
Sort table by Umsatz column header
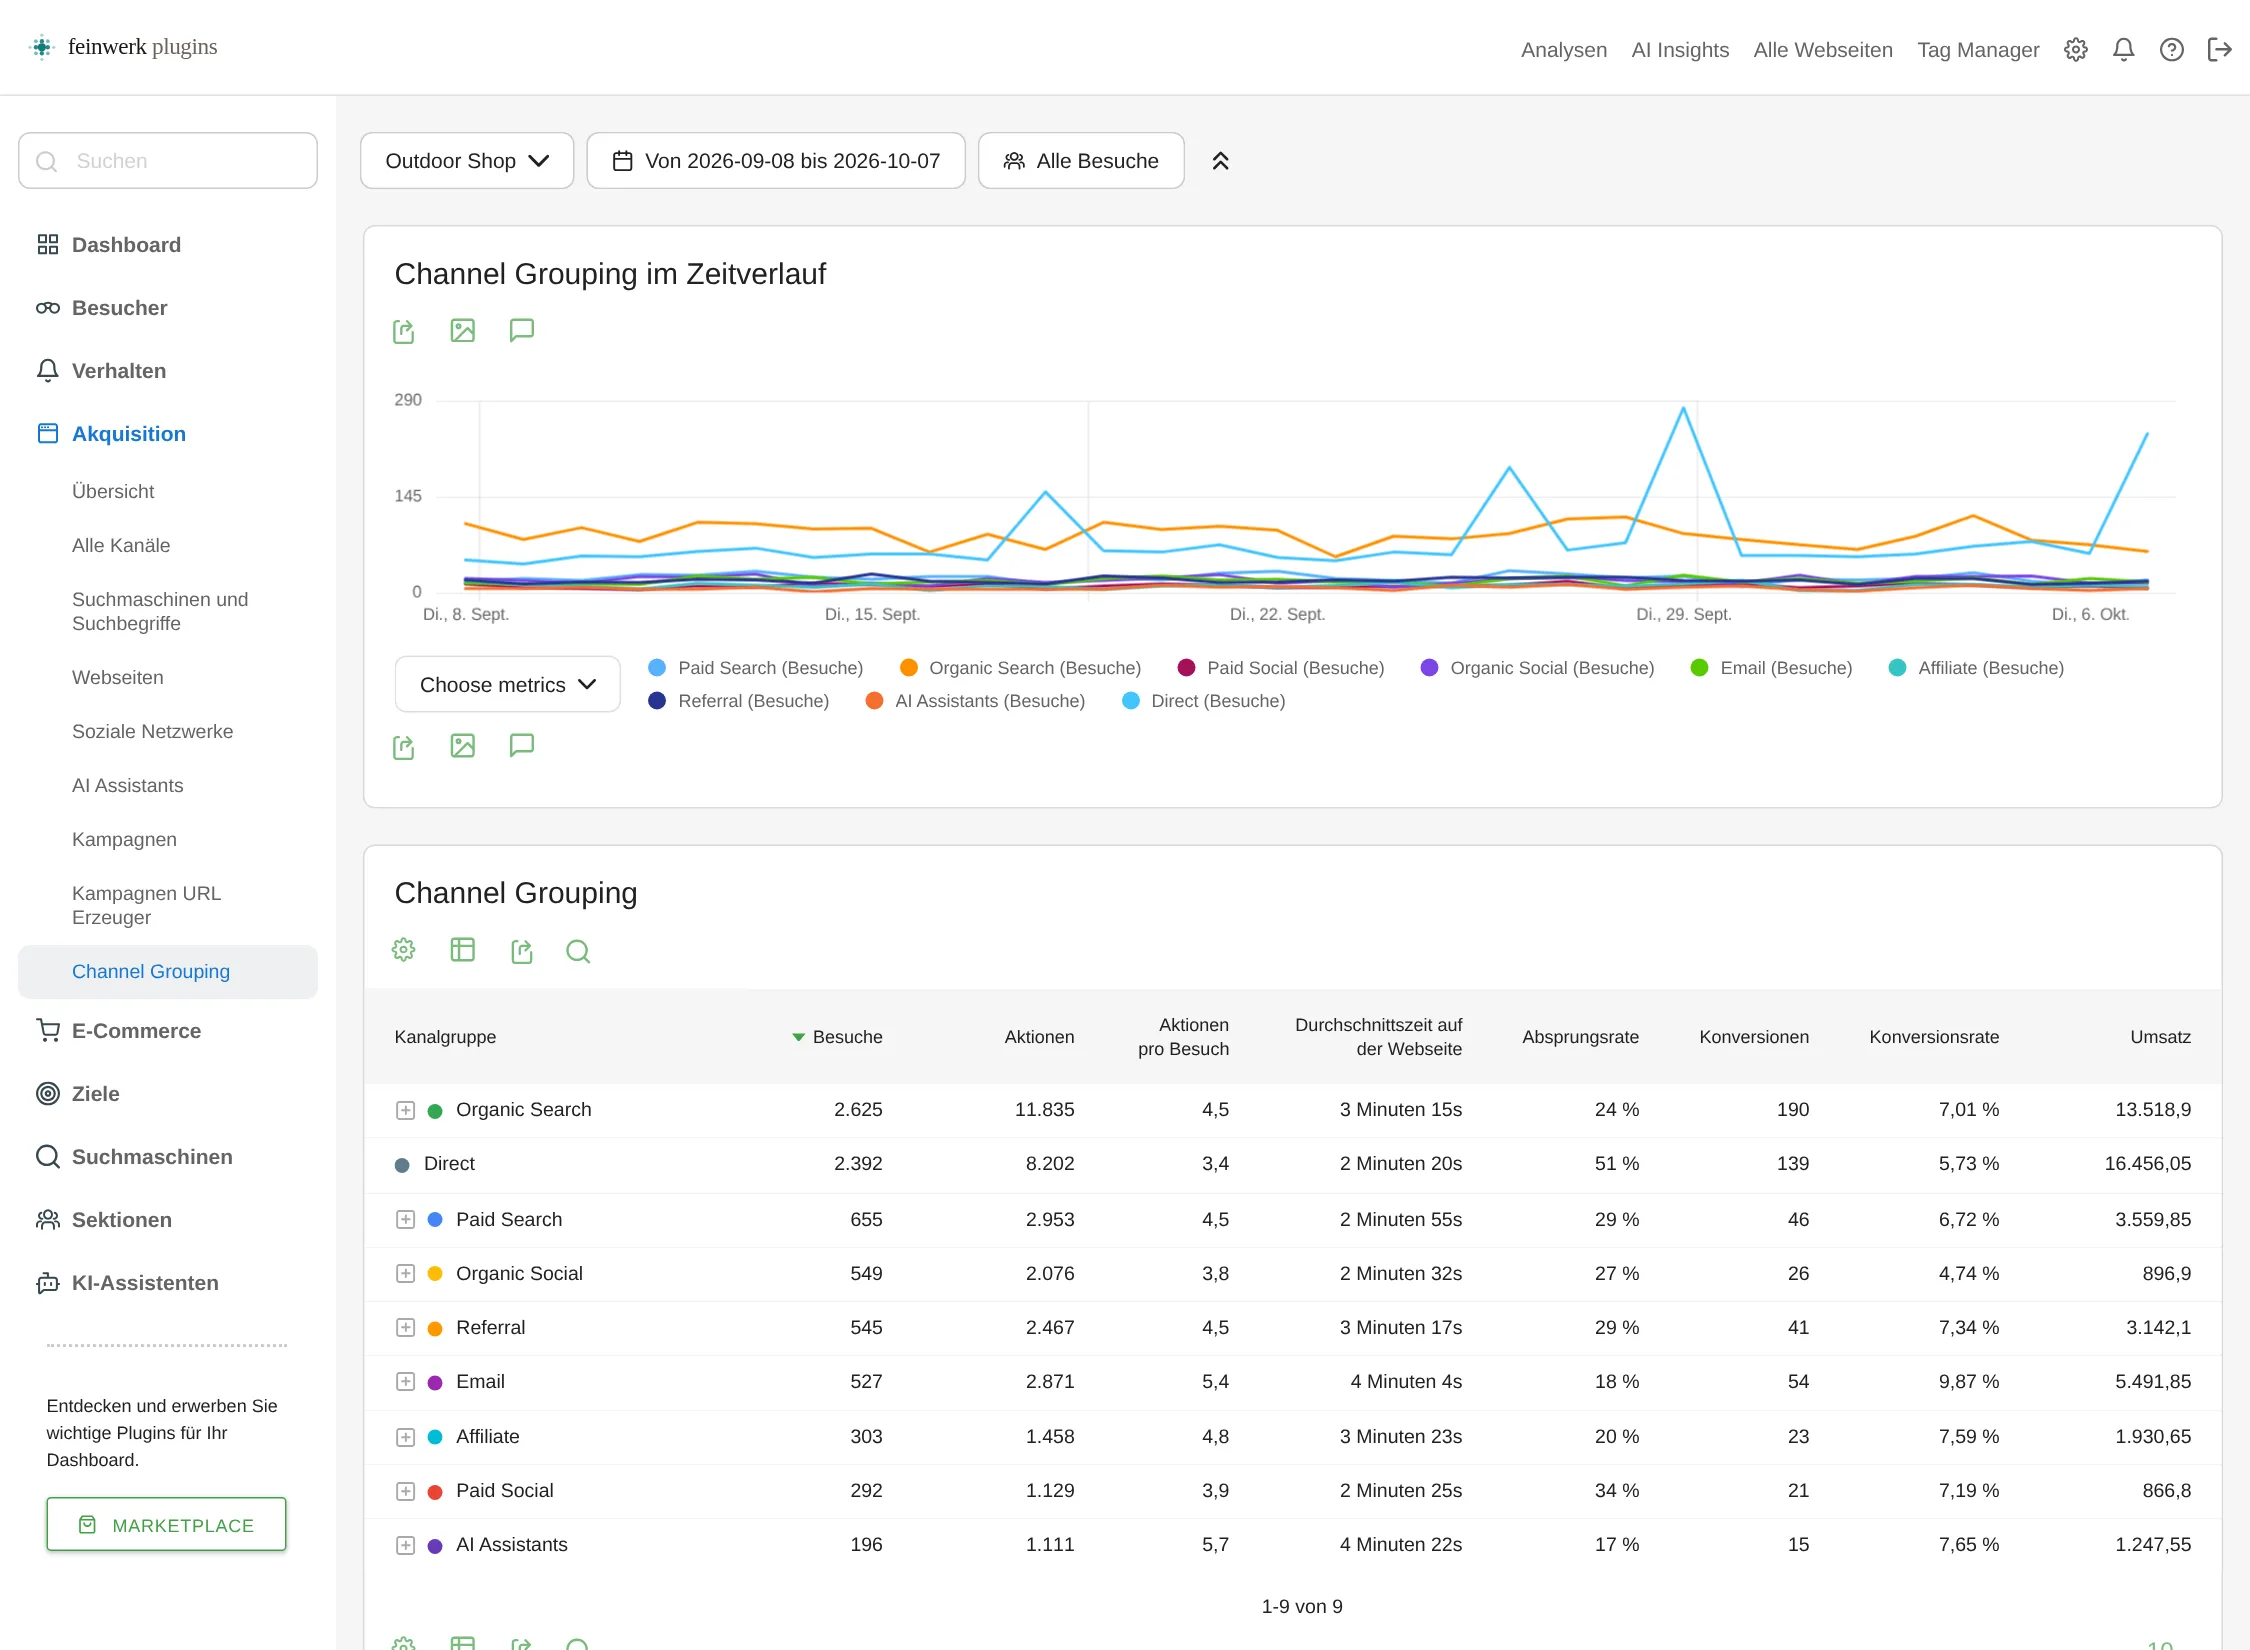(2160, 1037)
